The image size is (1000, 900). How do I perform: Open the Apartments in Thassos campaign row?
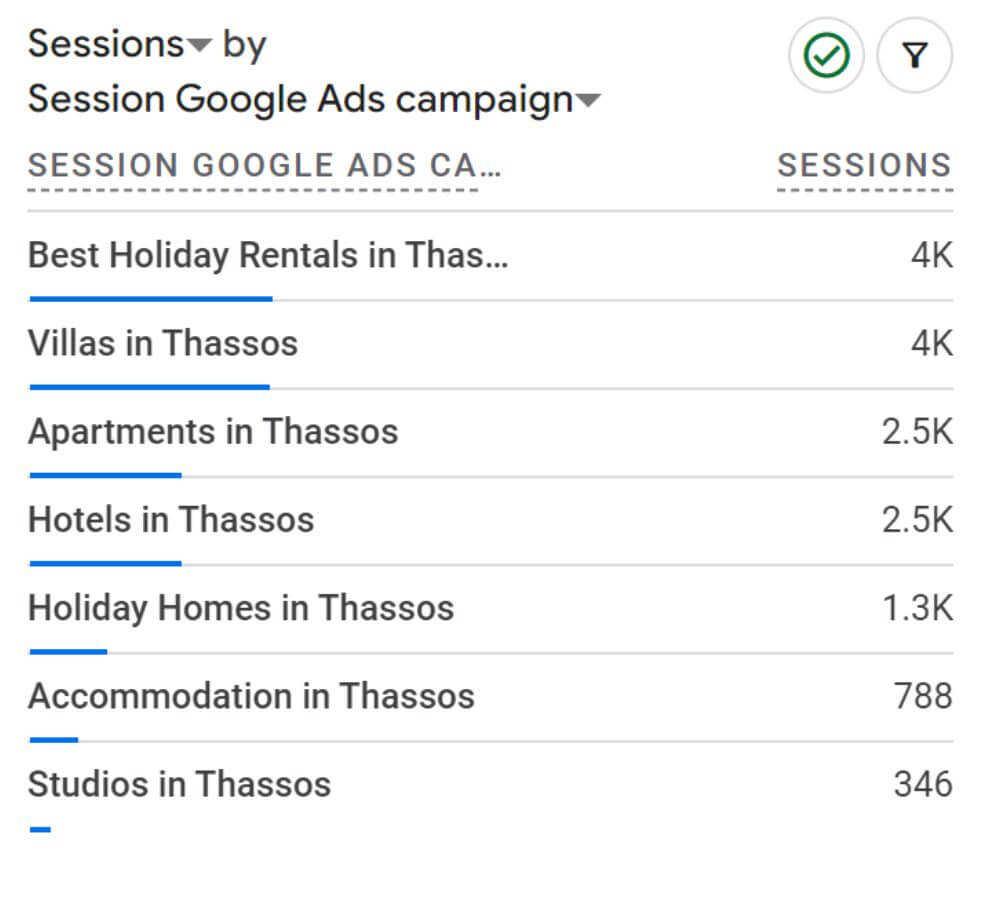(490, 432)
